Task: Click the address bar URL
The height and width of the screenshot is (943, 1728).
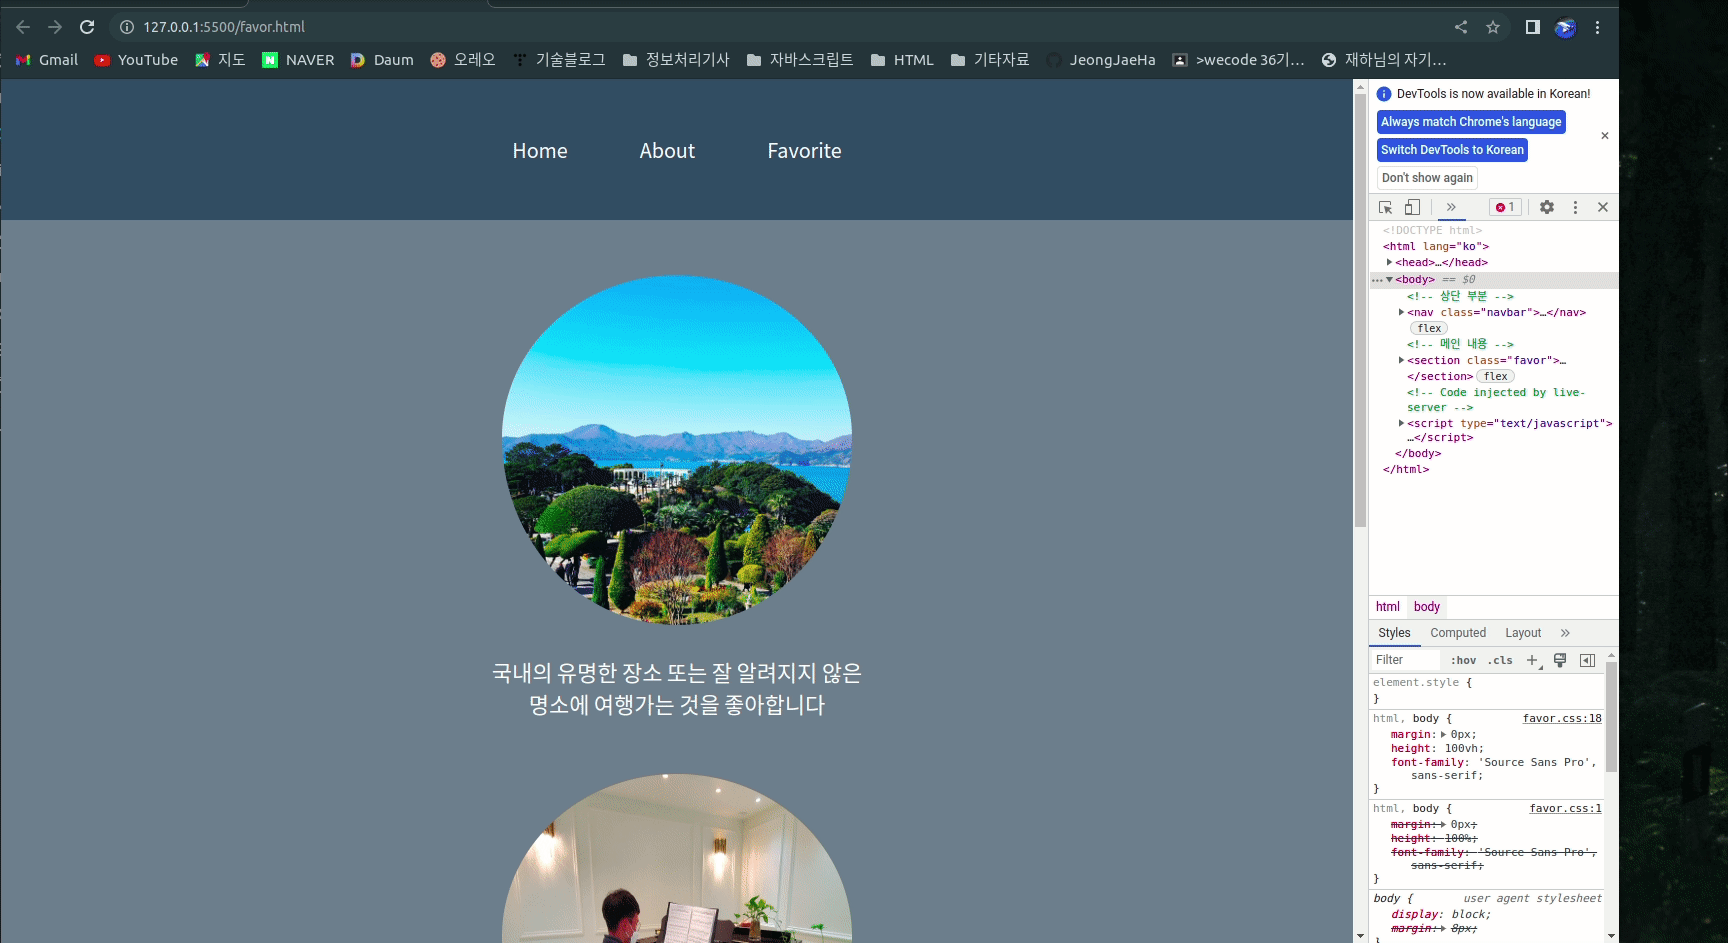Action: point(224,27)
